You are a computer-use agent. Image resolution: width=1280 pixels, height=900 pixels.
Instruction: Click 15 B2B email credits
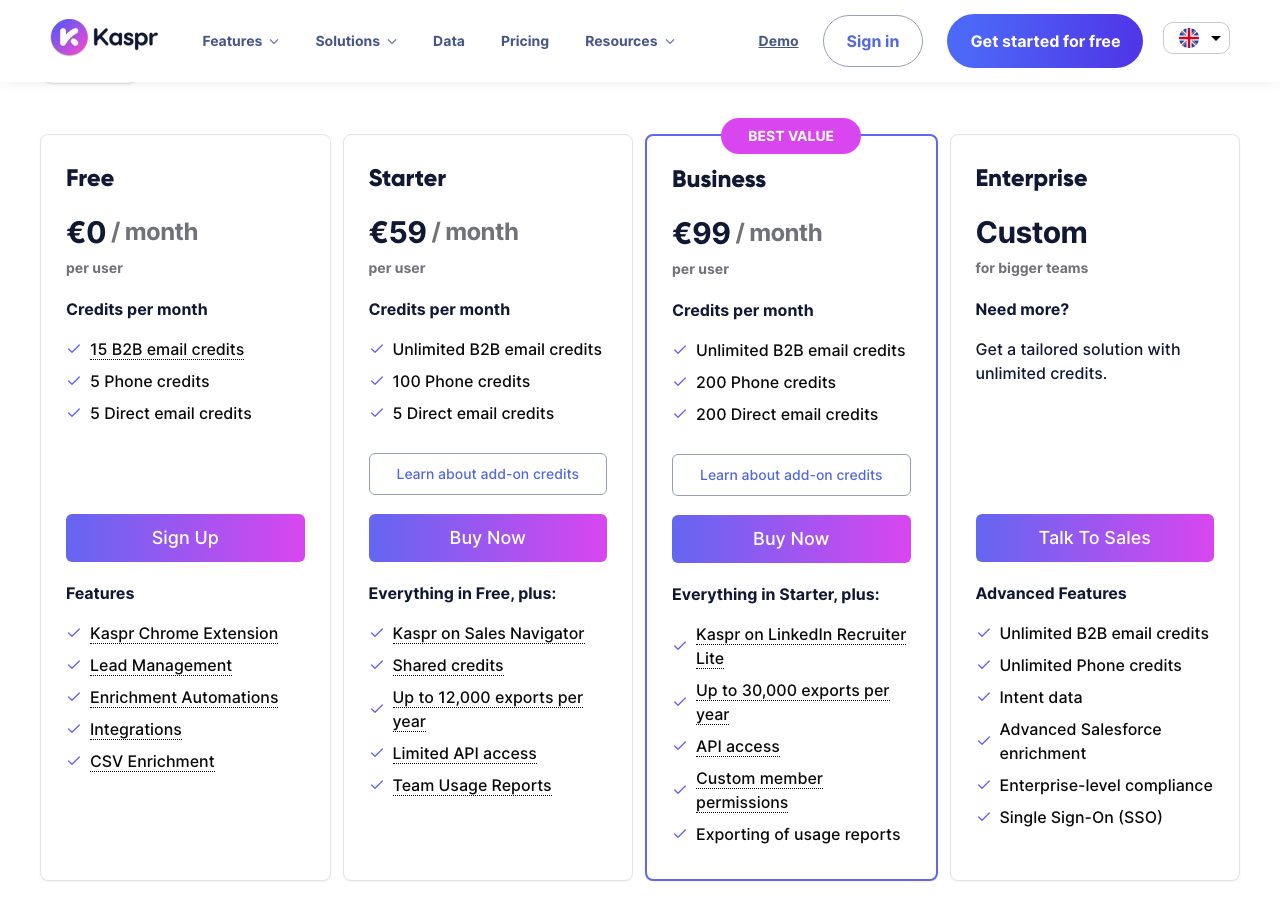click(167, 349)
